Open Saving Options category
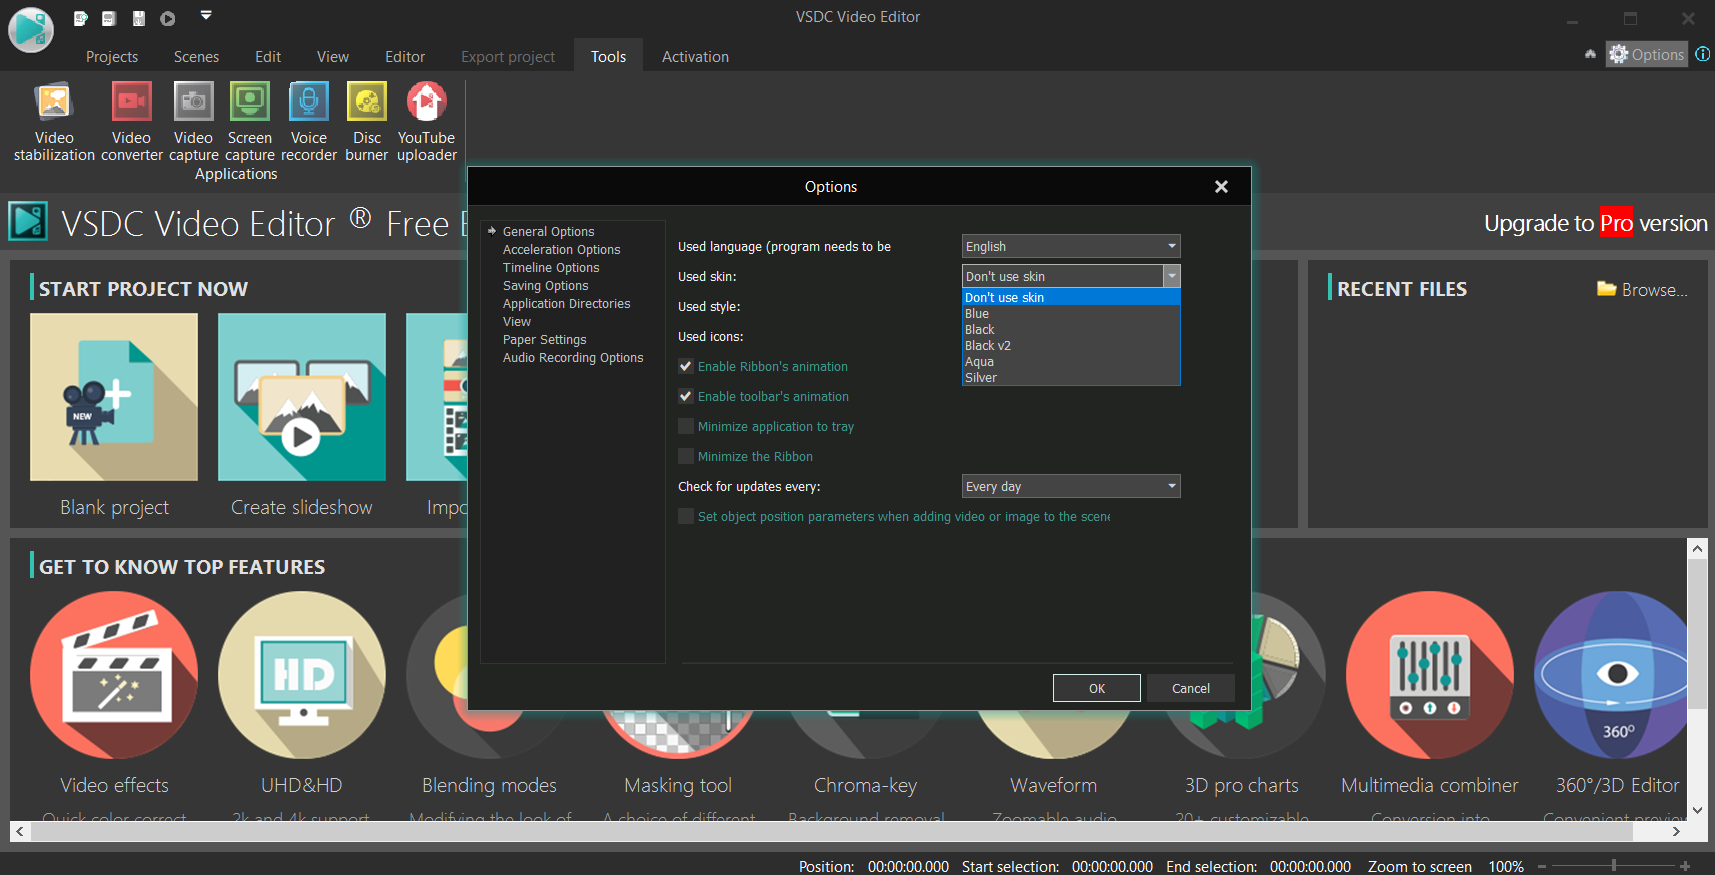Viewport: 1715px width, 875px height. [x=545, y=285]
